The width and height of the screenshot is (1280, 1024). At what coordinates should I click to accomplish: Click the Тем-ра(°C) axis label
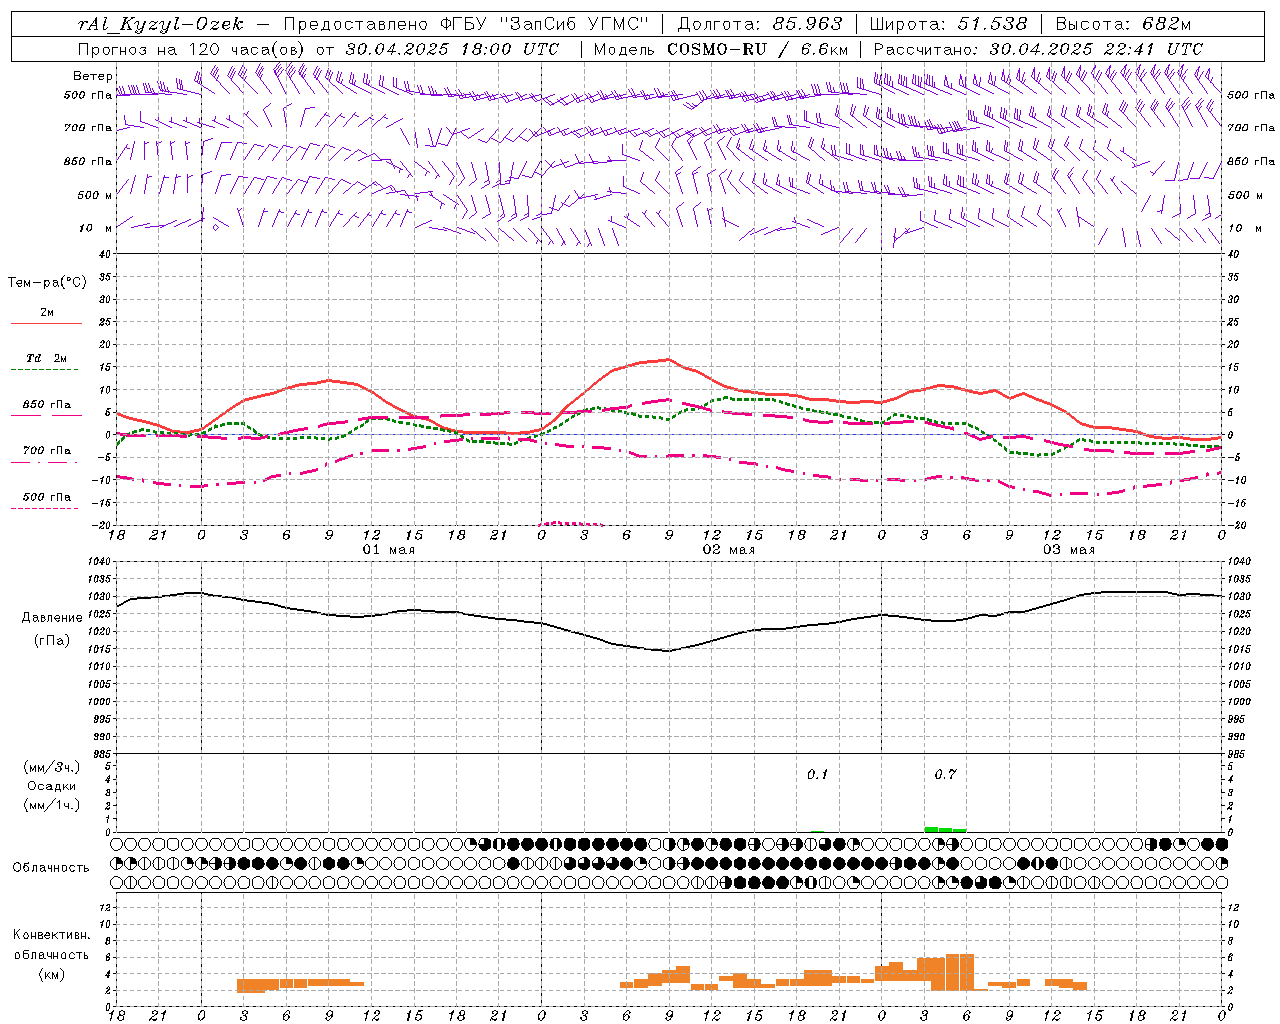point(47,282)
